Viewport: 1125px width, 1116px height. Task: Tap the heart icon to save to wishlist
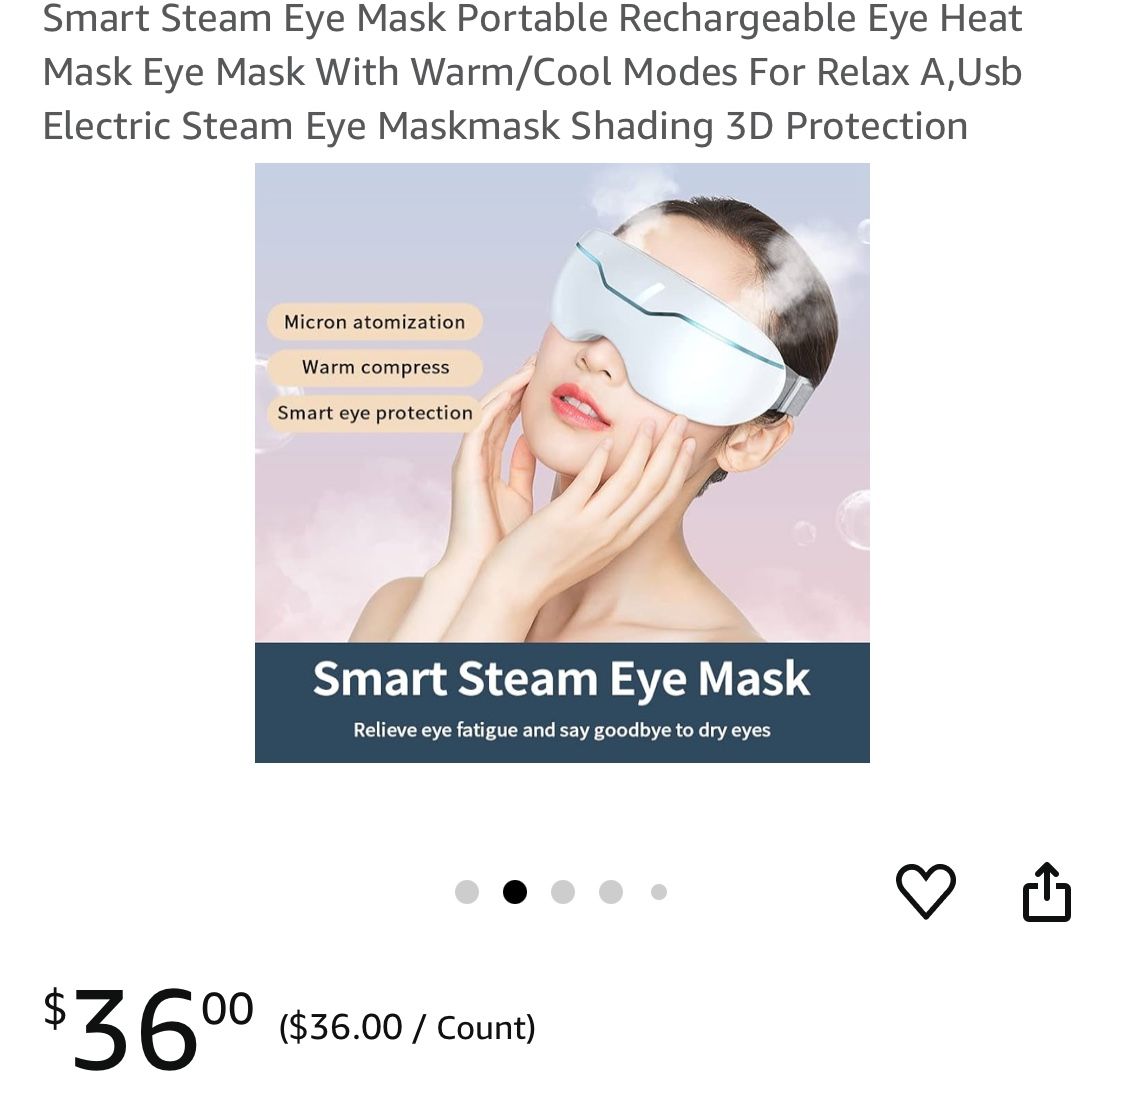(x=926, y=891)
